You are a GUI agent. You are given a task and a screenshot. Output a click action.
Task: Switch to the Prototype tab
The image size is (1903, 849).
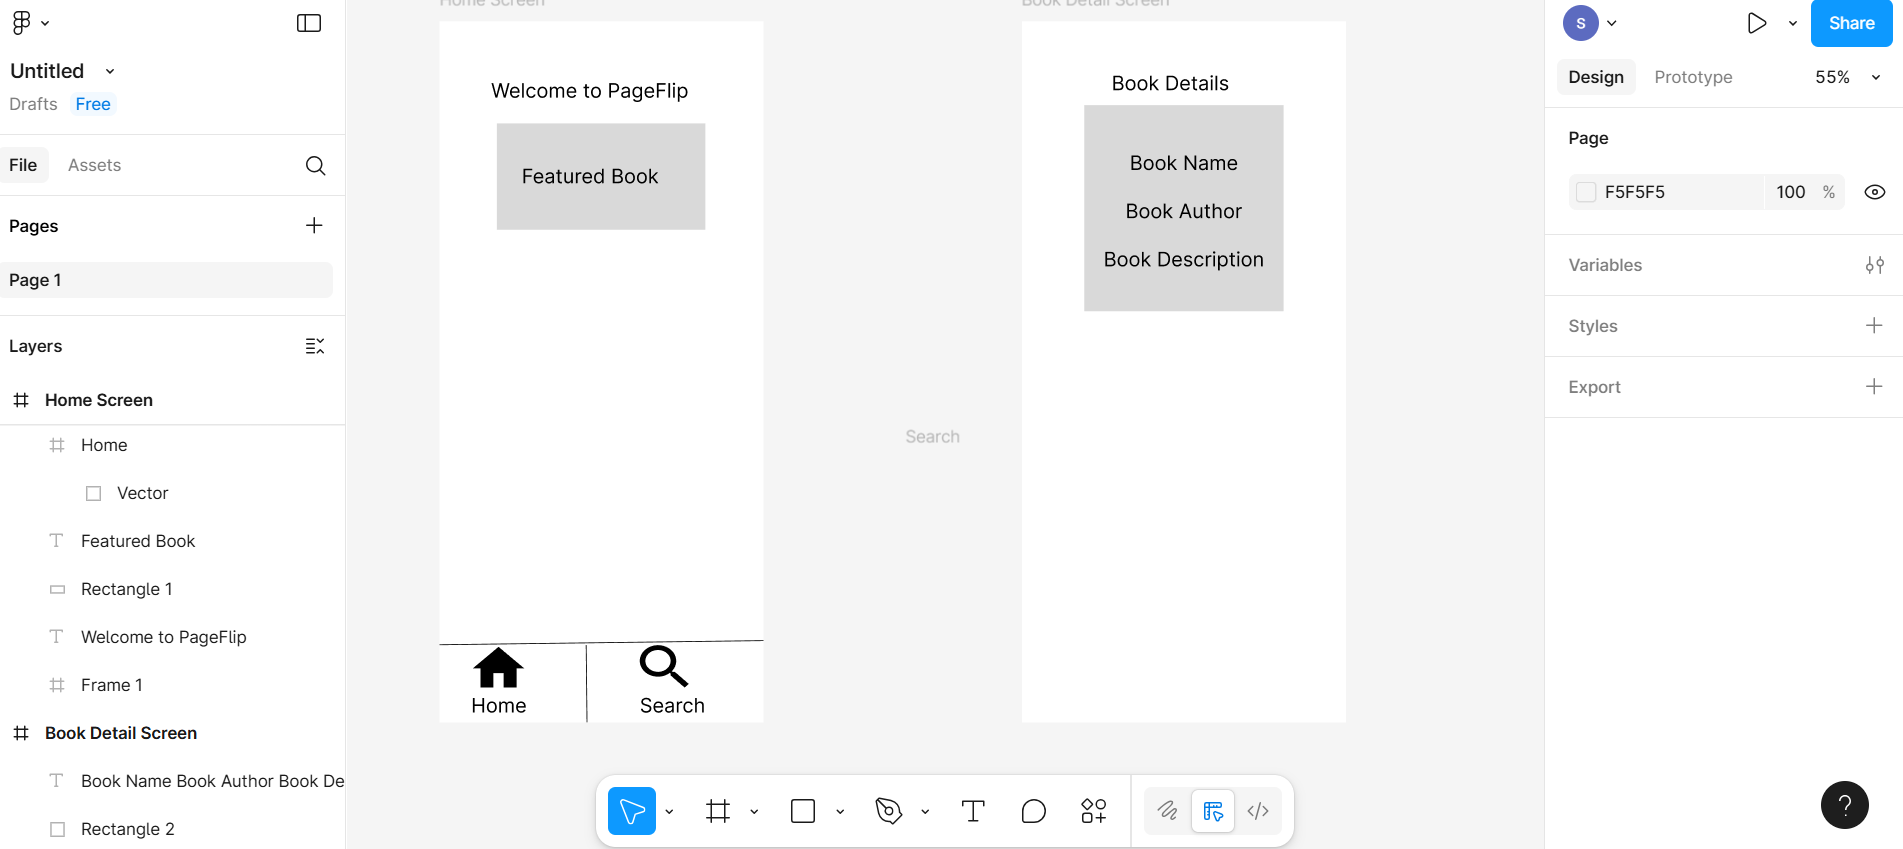[1692, 77]
